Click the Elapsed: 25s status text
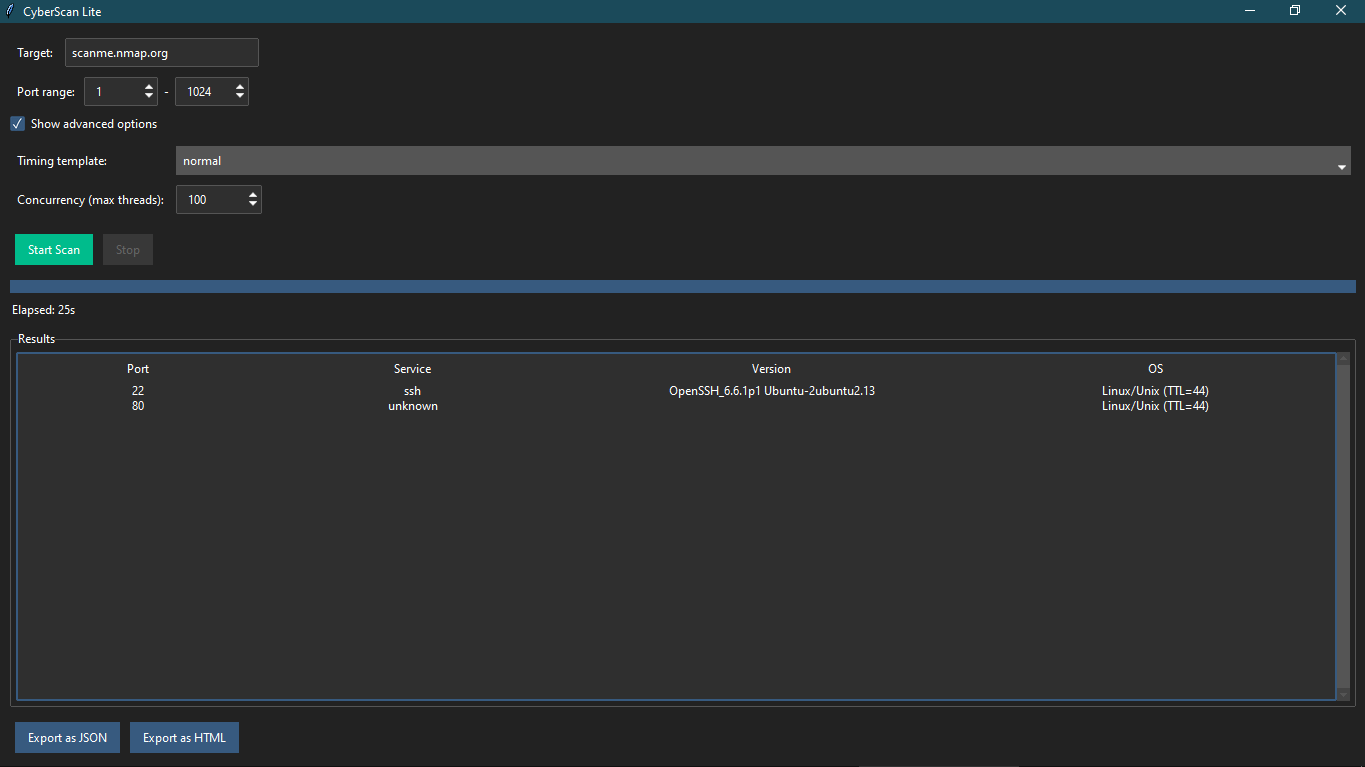The image size is (1365, 767). pyautogui.click(x=44, y=310)
